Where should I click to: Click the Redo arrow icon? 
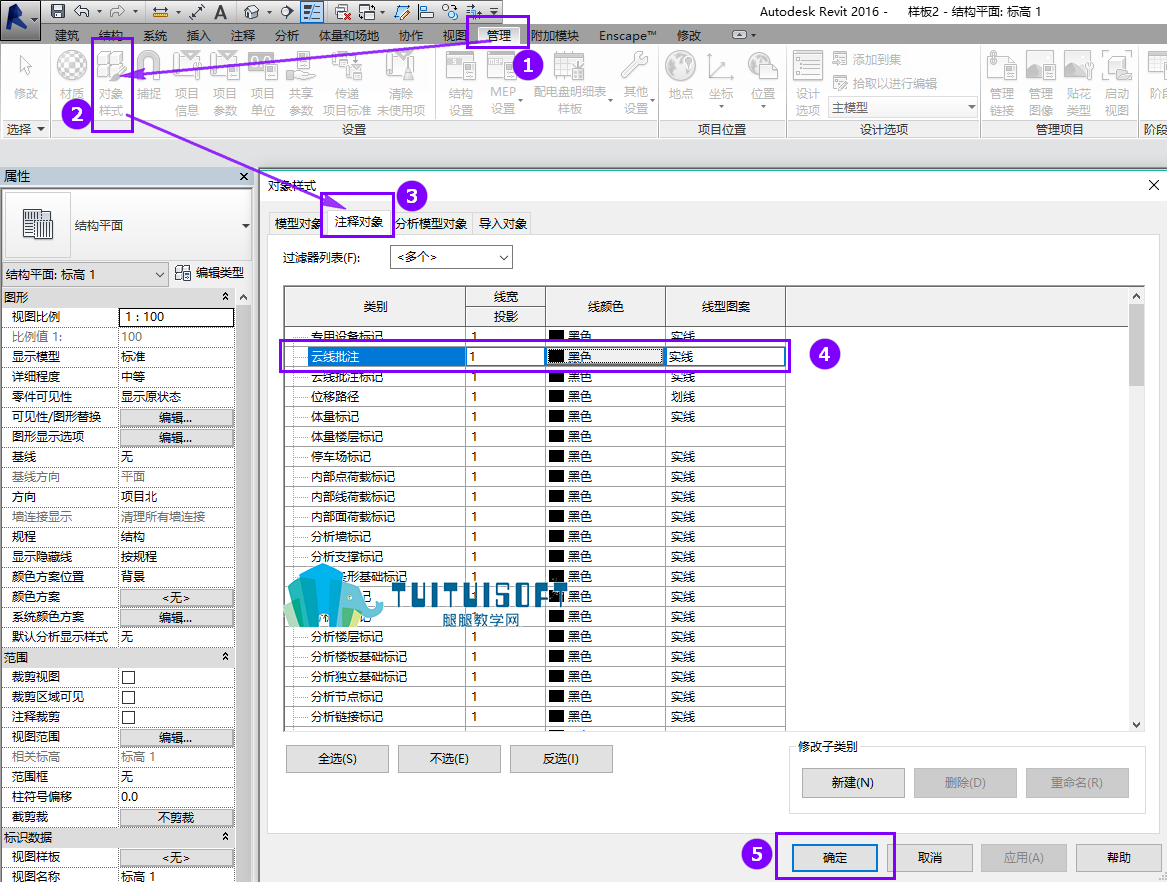117,11
